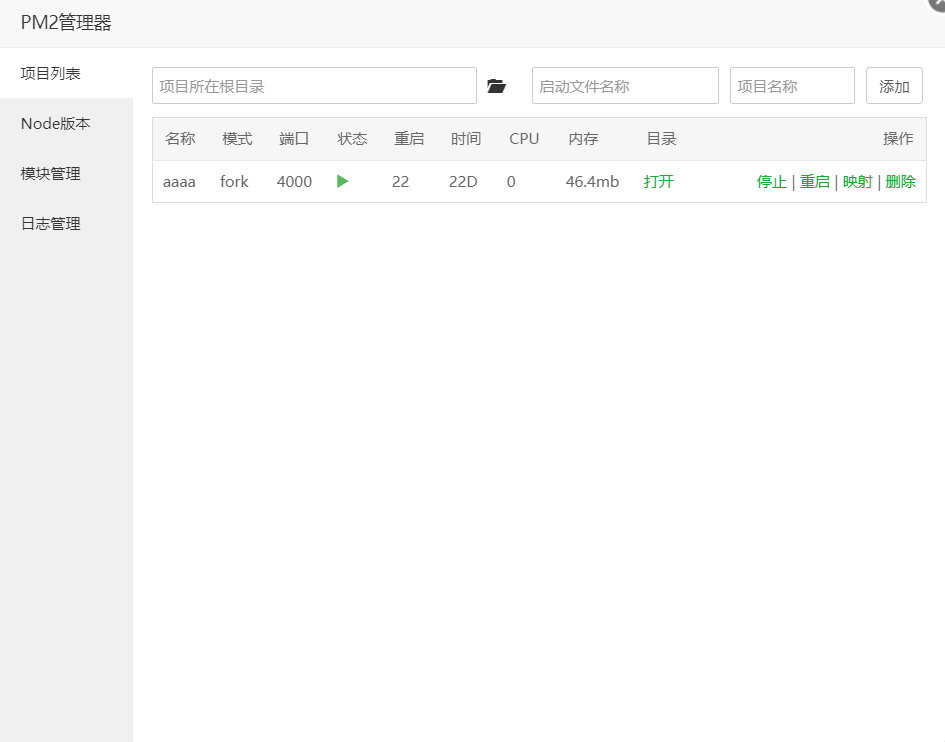Click the 内存 column header
945x742 pixels.
coord(583,139)
